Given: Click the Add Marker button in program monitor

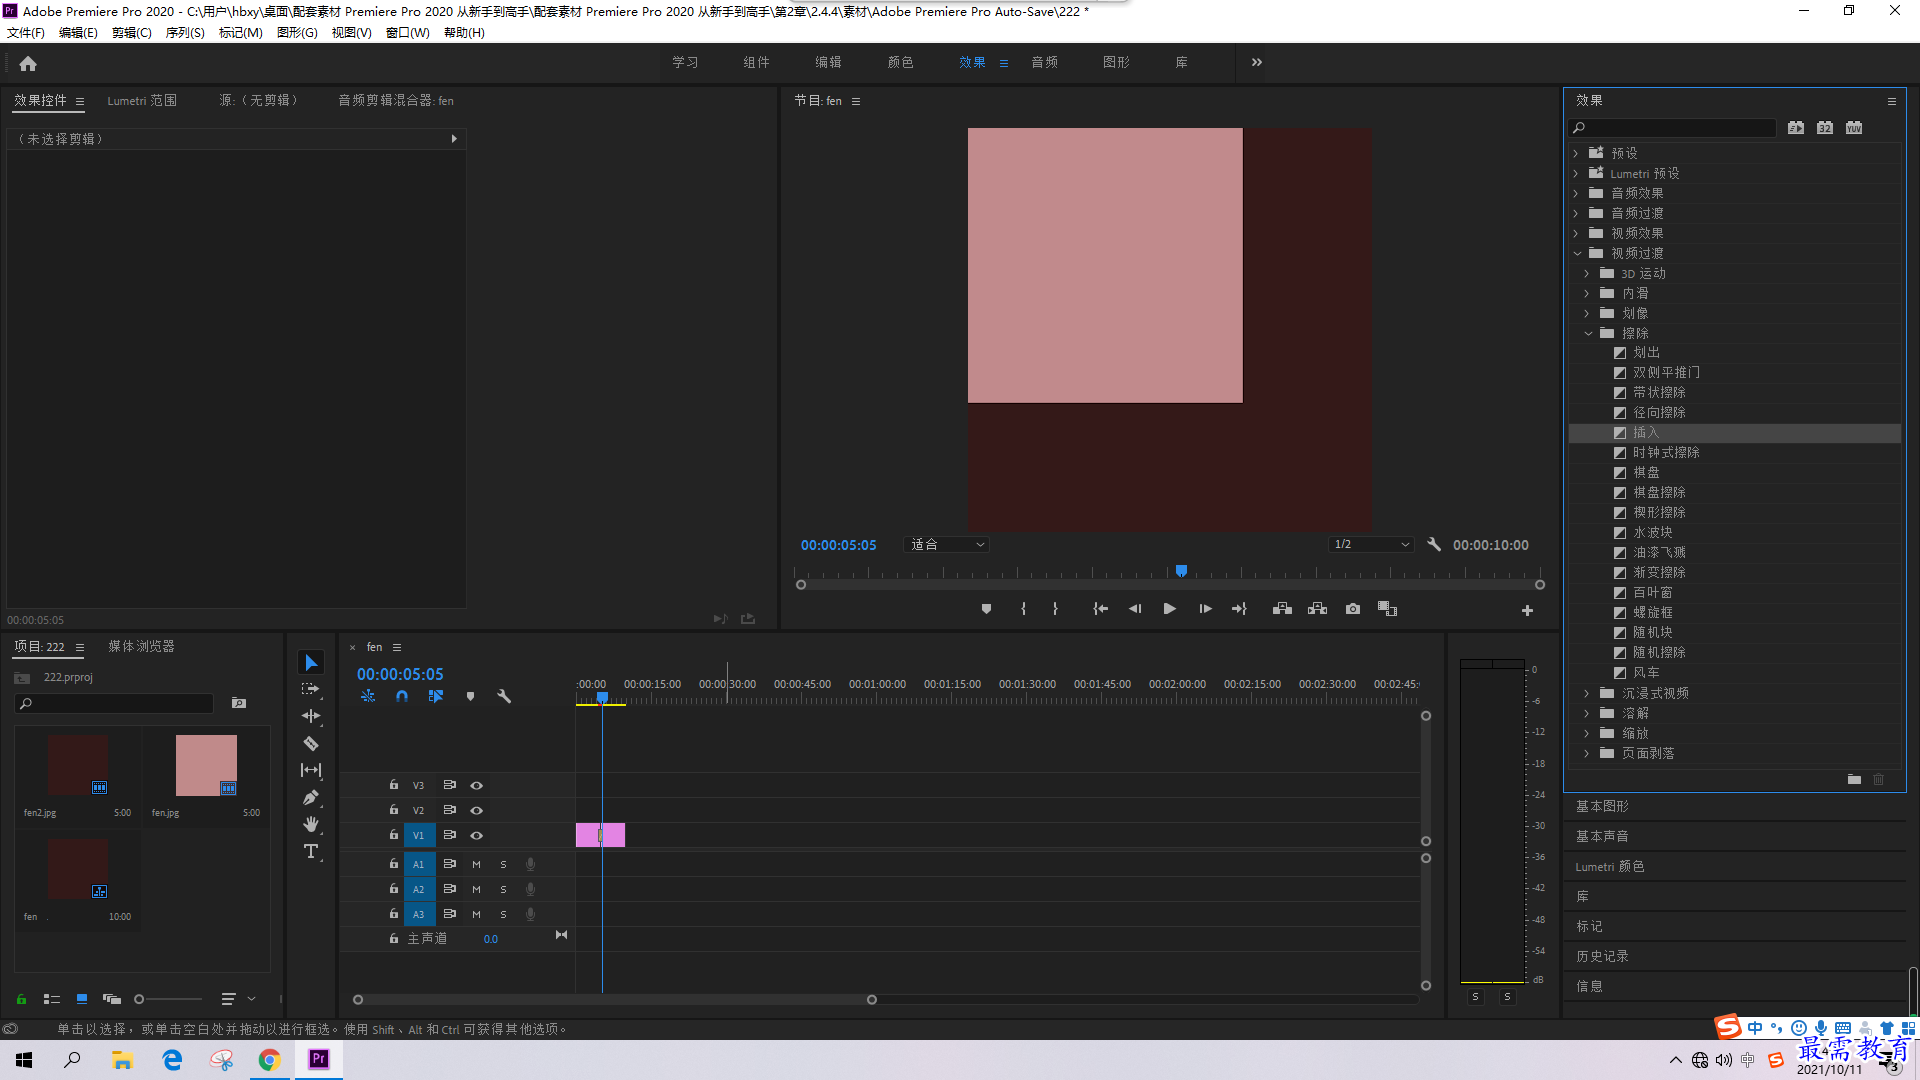Looking at the screenshot, I should click(986, 609).
